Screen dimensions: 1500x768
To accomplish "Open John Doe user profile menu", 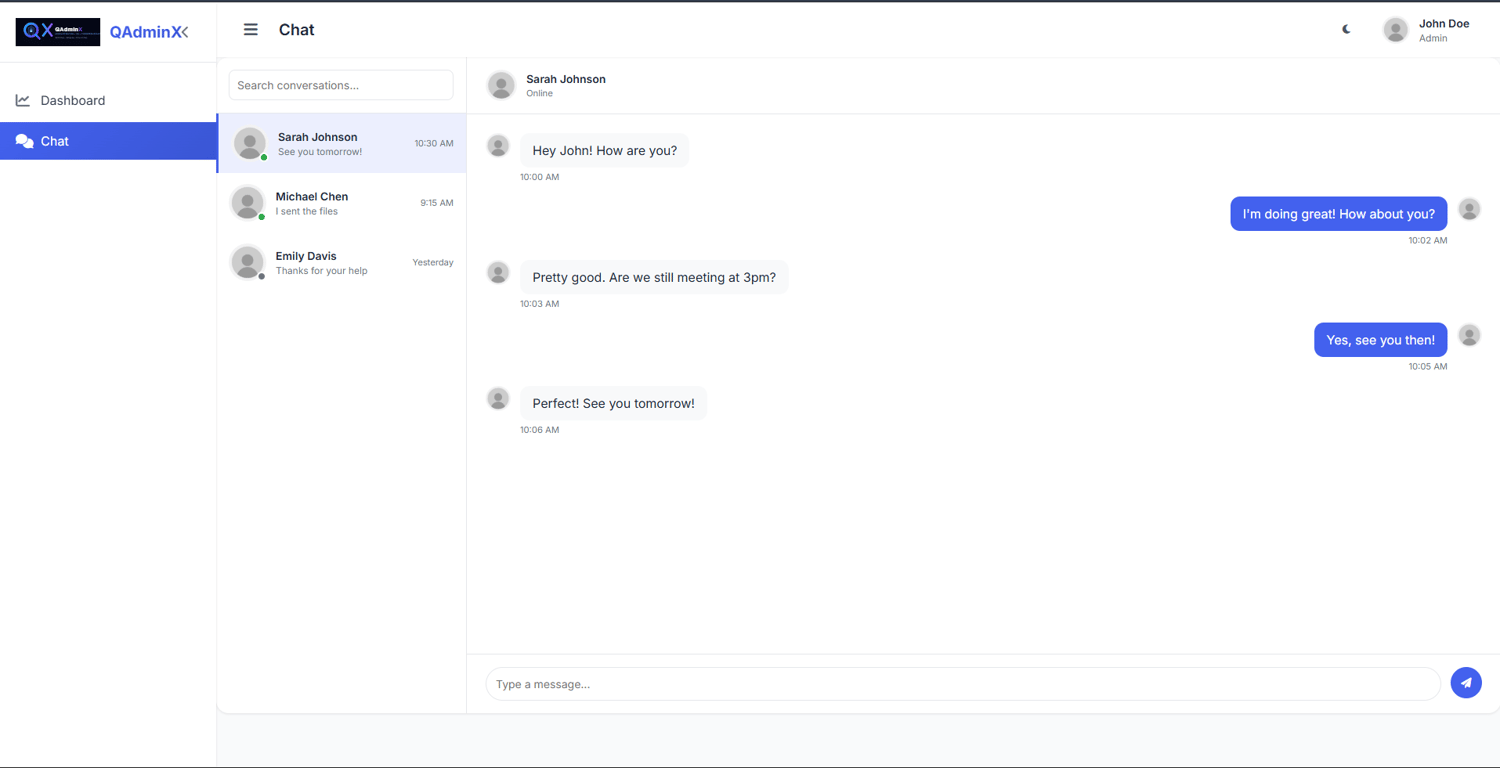I will coord(1427,30).
